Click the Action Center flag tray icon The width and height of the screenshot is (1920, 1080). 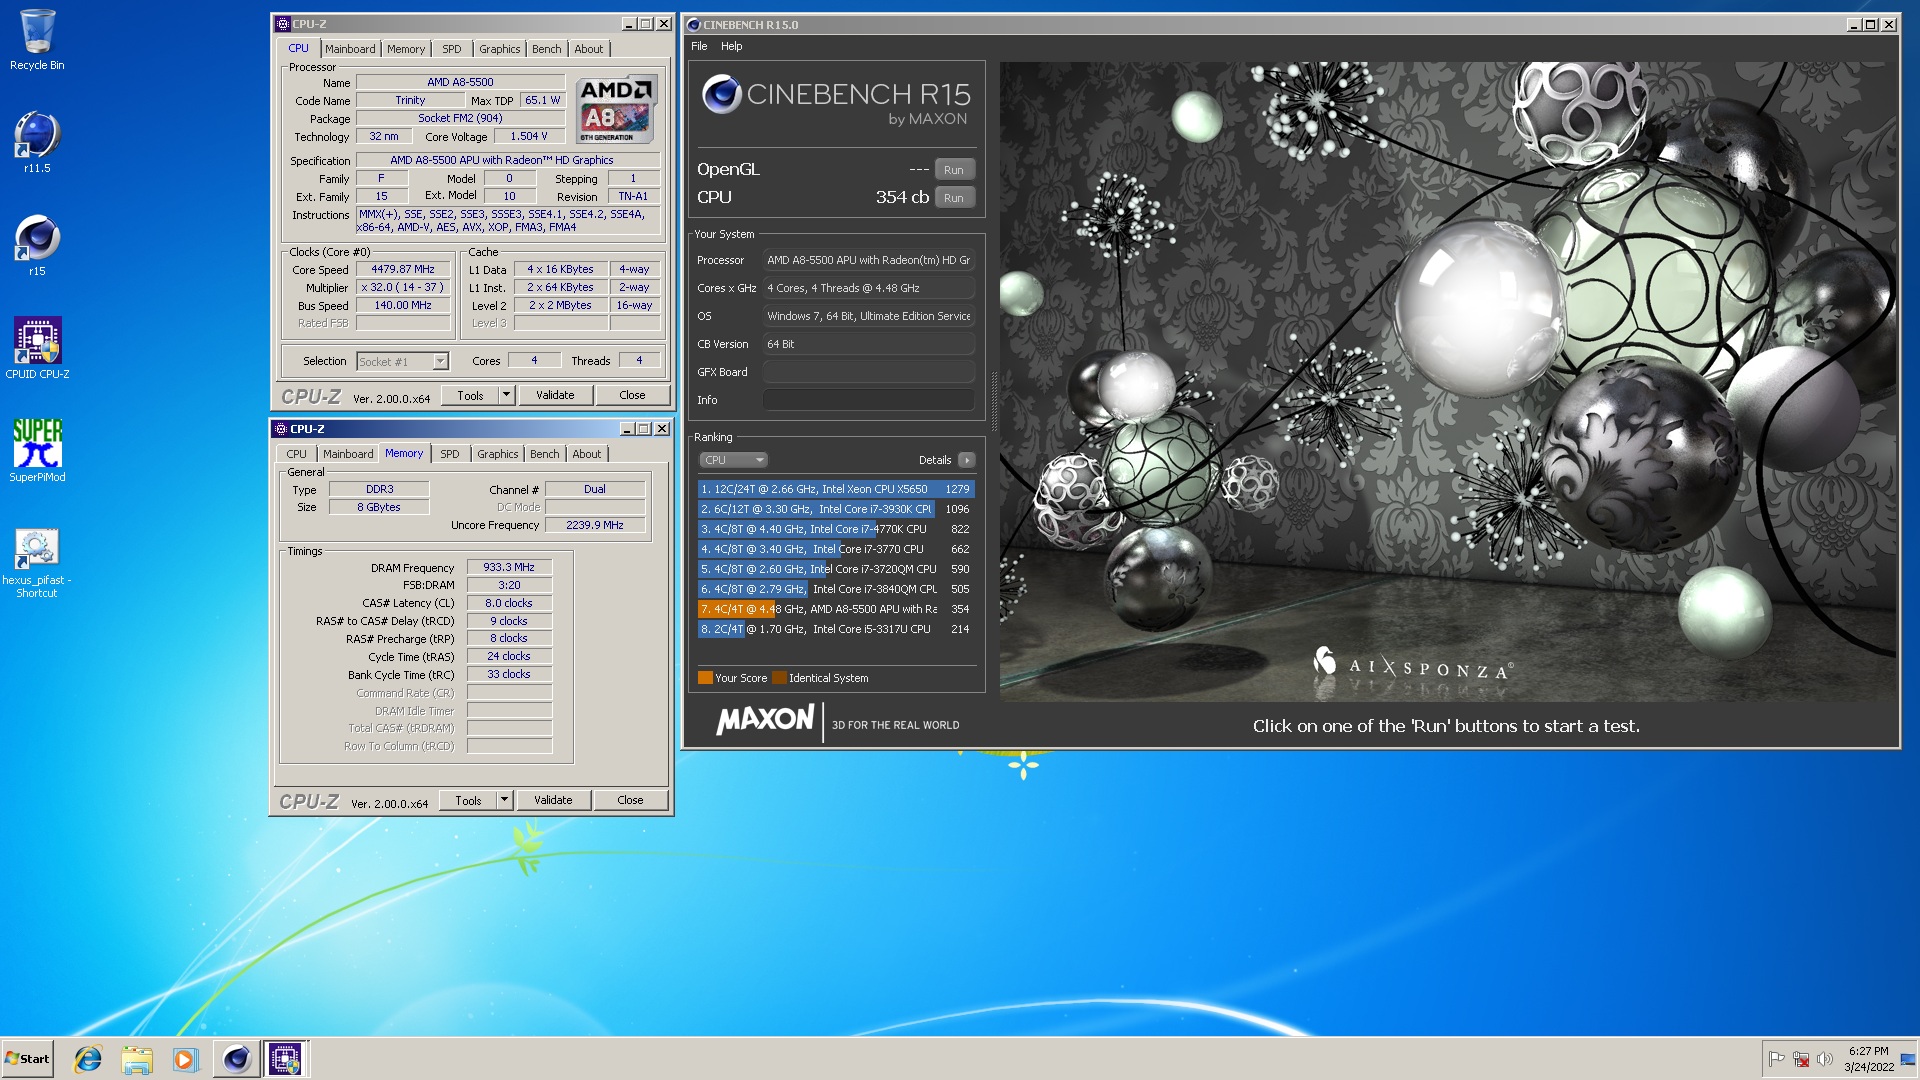click(1777, 1059)
